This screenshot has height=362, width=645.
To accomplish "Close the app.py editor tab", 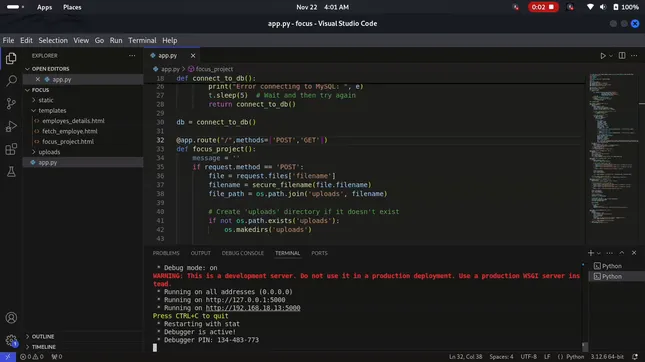I will 193,56.
